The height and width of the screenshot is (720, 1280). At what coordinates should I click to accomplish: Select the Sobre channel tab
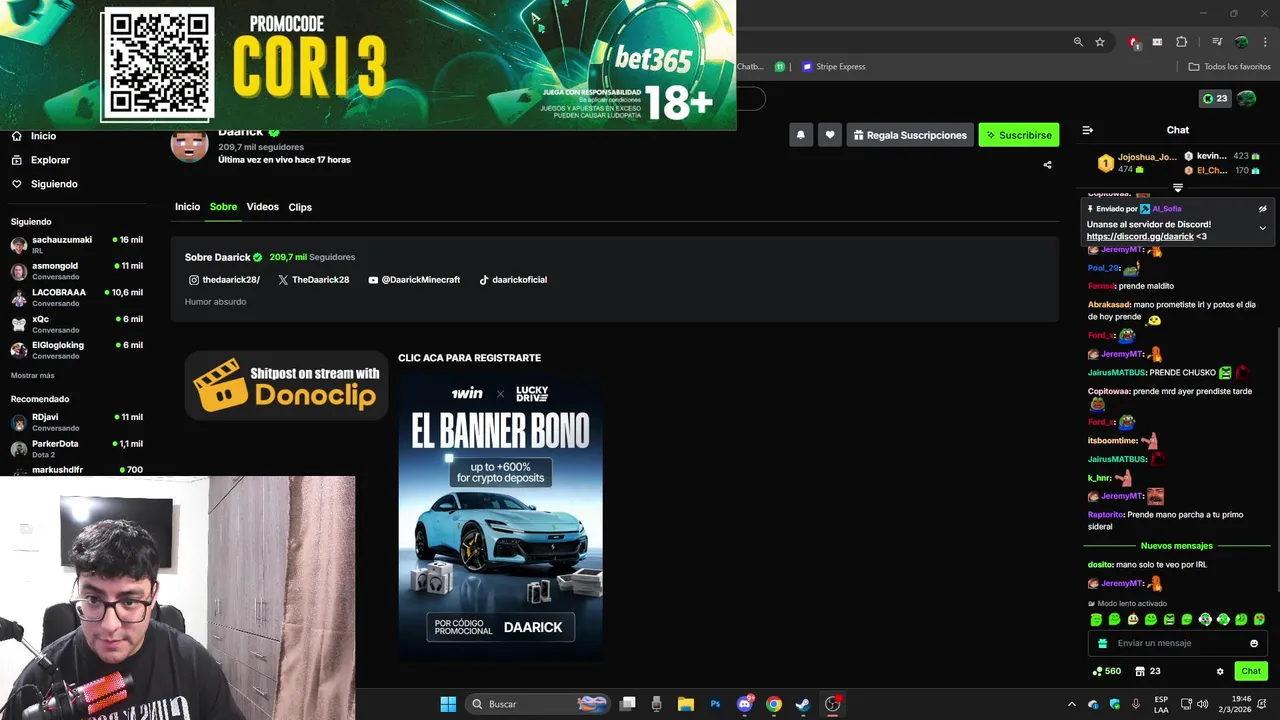(223, 207)
